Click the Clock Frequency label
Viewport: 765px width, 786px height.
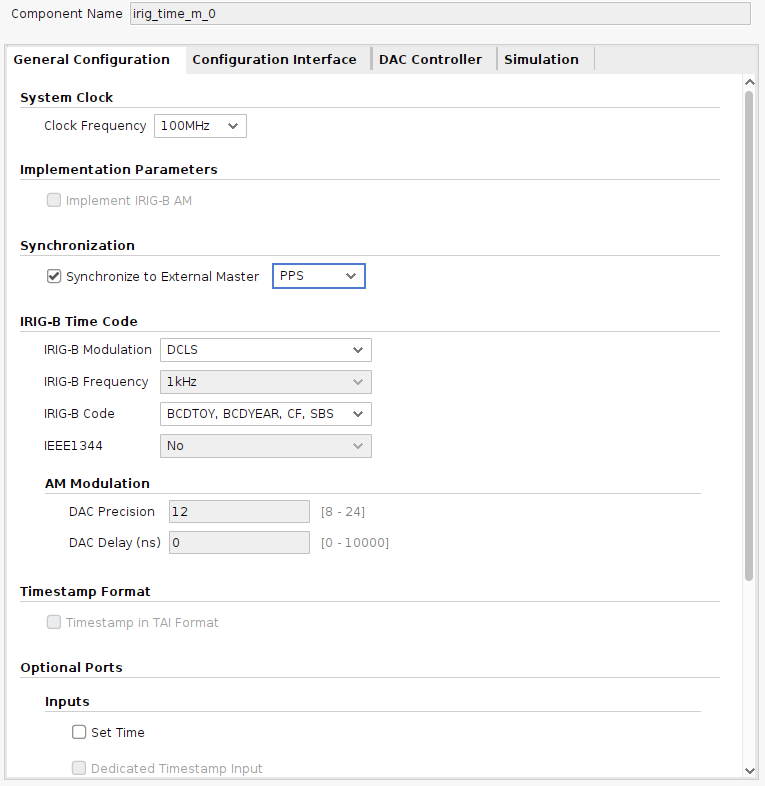point(95,126)
